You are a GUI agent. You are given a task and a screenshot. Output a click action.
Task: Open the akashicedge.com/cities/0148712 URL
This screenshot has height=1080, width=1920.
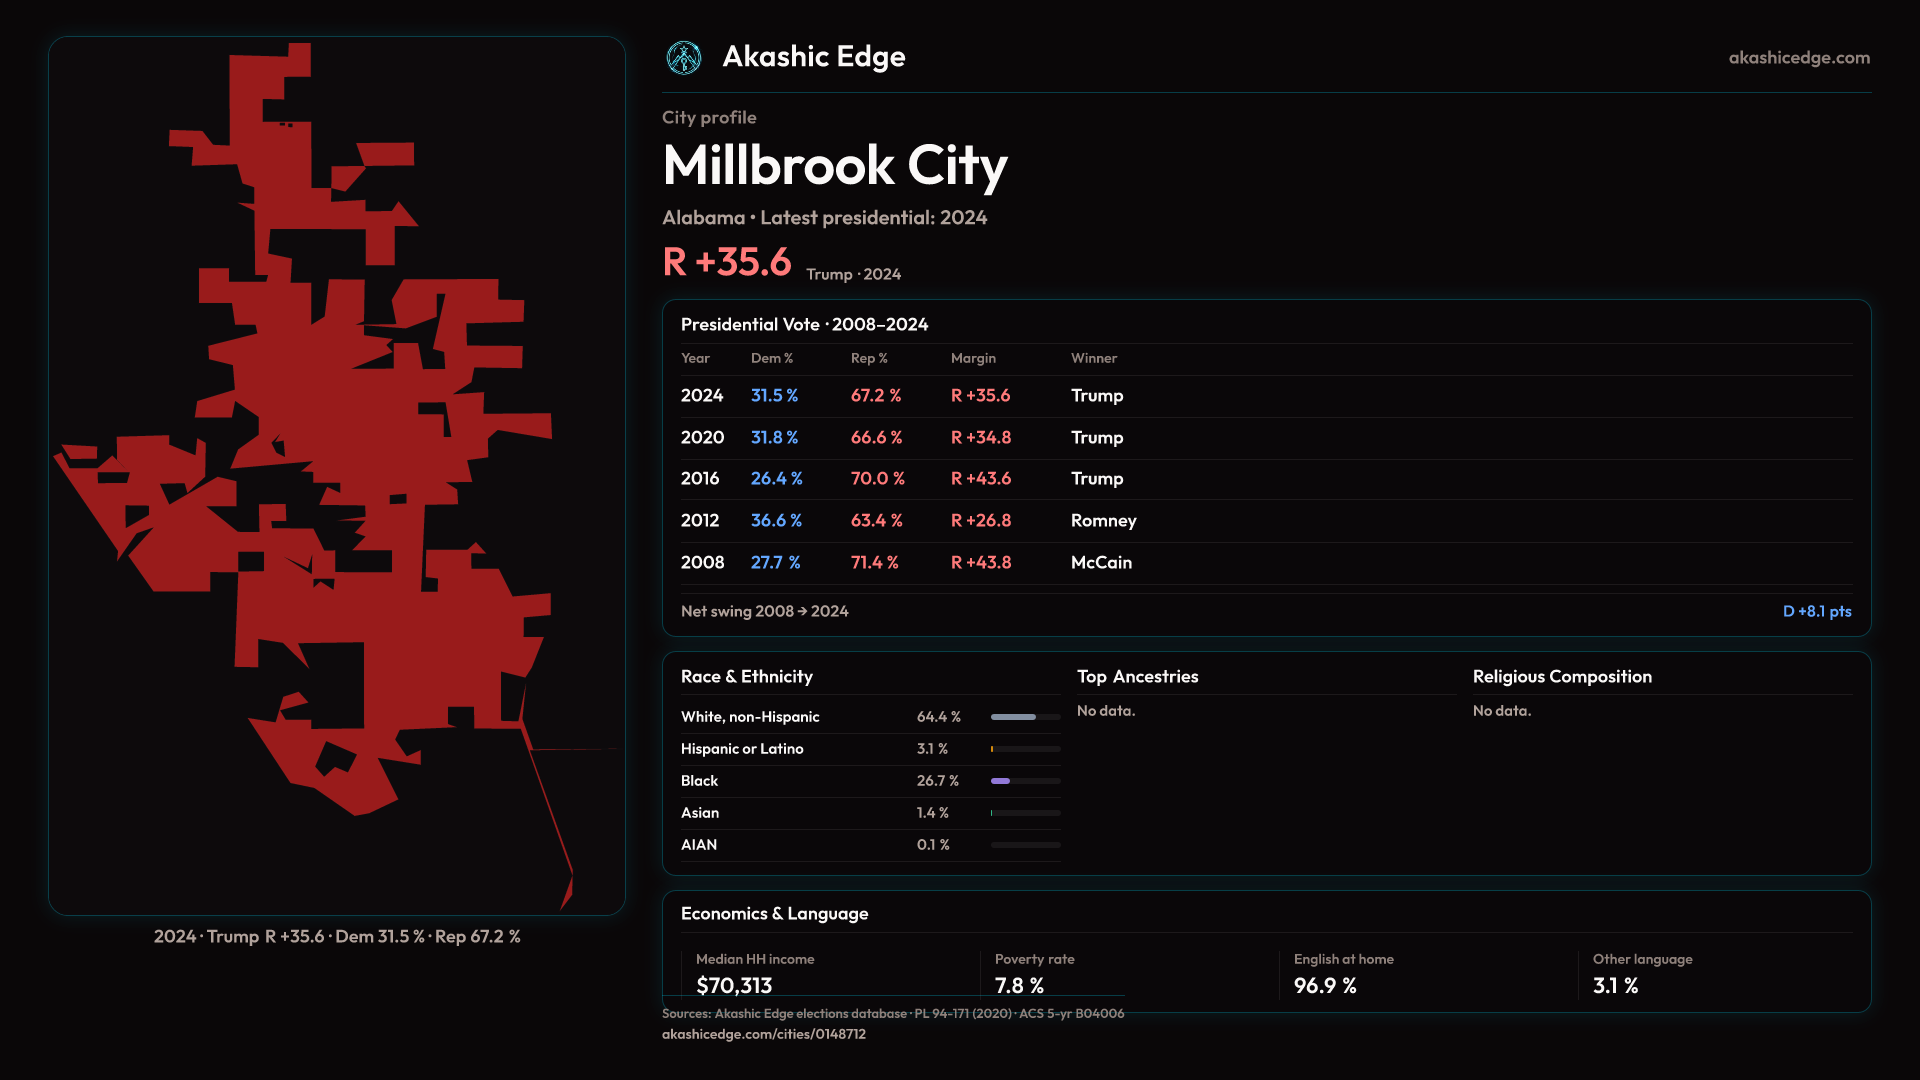tap(763, 1034)
